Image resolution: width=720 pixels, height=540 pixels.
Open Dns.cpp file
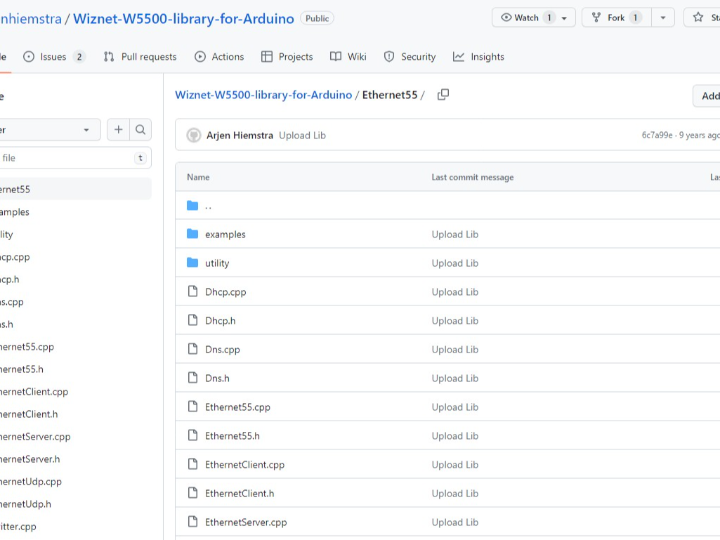223,350
